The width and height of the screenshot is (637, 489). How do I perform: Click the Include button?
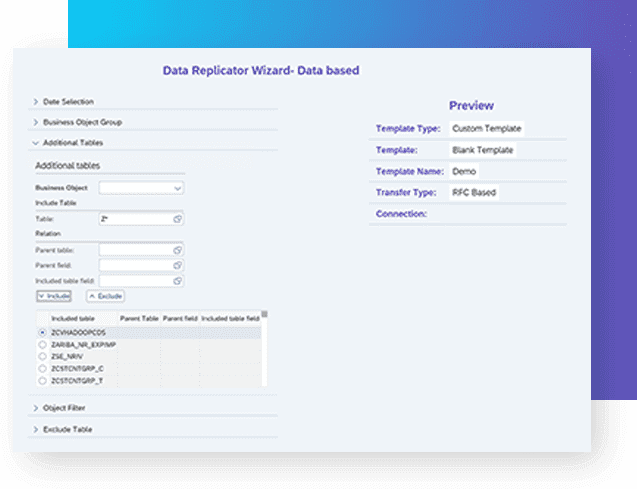[55, 296]
